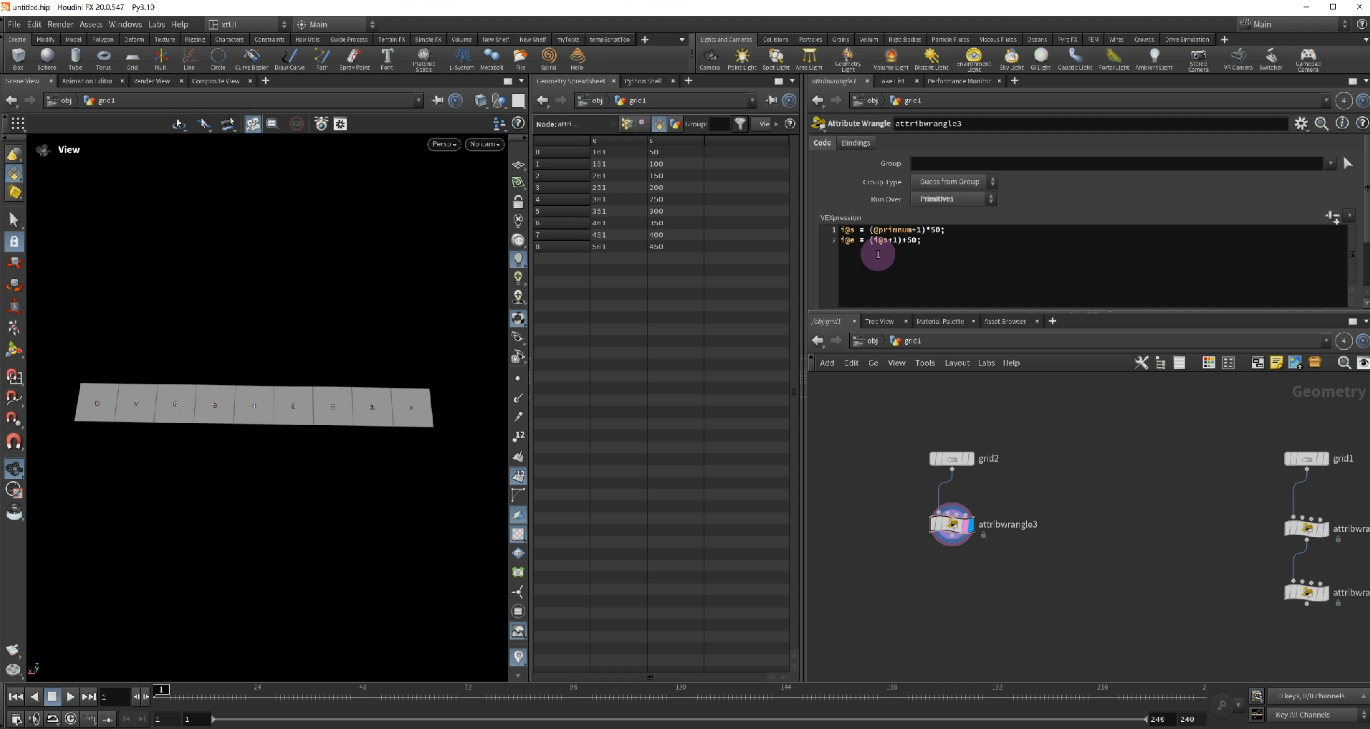Select the Spiral shelf tool
Image resolution: width=1370 pixels, height=729 pixels.
pos(548,59)
